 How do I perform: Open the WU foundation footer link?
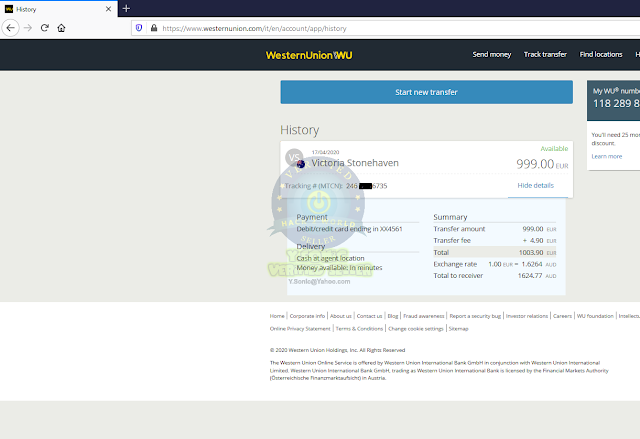point(595,316)
